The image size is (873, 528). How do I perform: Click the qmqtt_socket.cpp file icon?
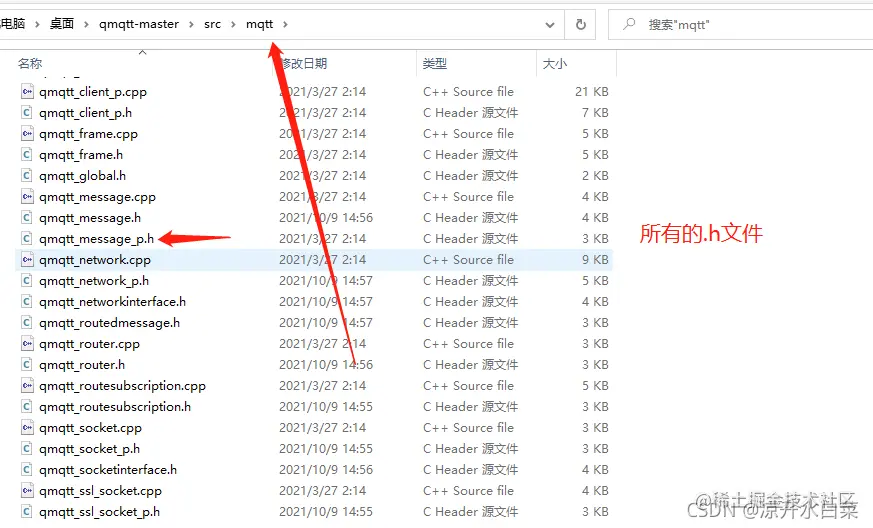[27, 427]
